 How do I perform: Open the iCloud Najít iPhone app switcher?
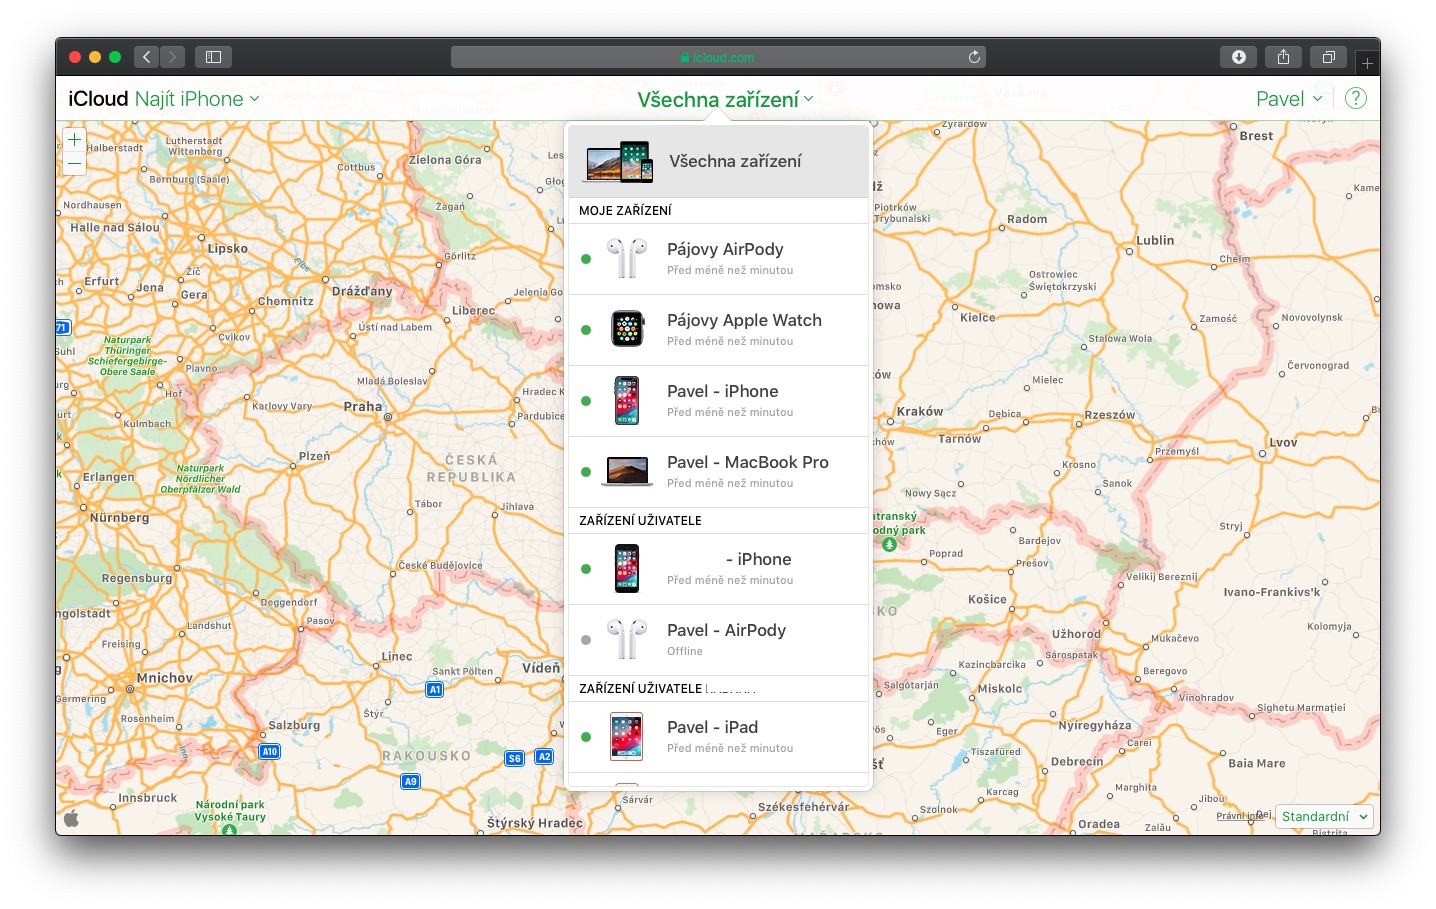(164, 98)
